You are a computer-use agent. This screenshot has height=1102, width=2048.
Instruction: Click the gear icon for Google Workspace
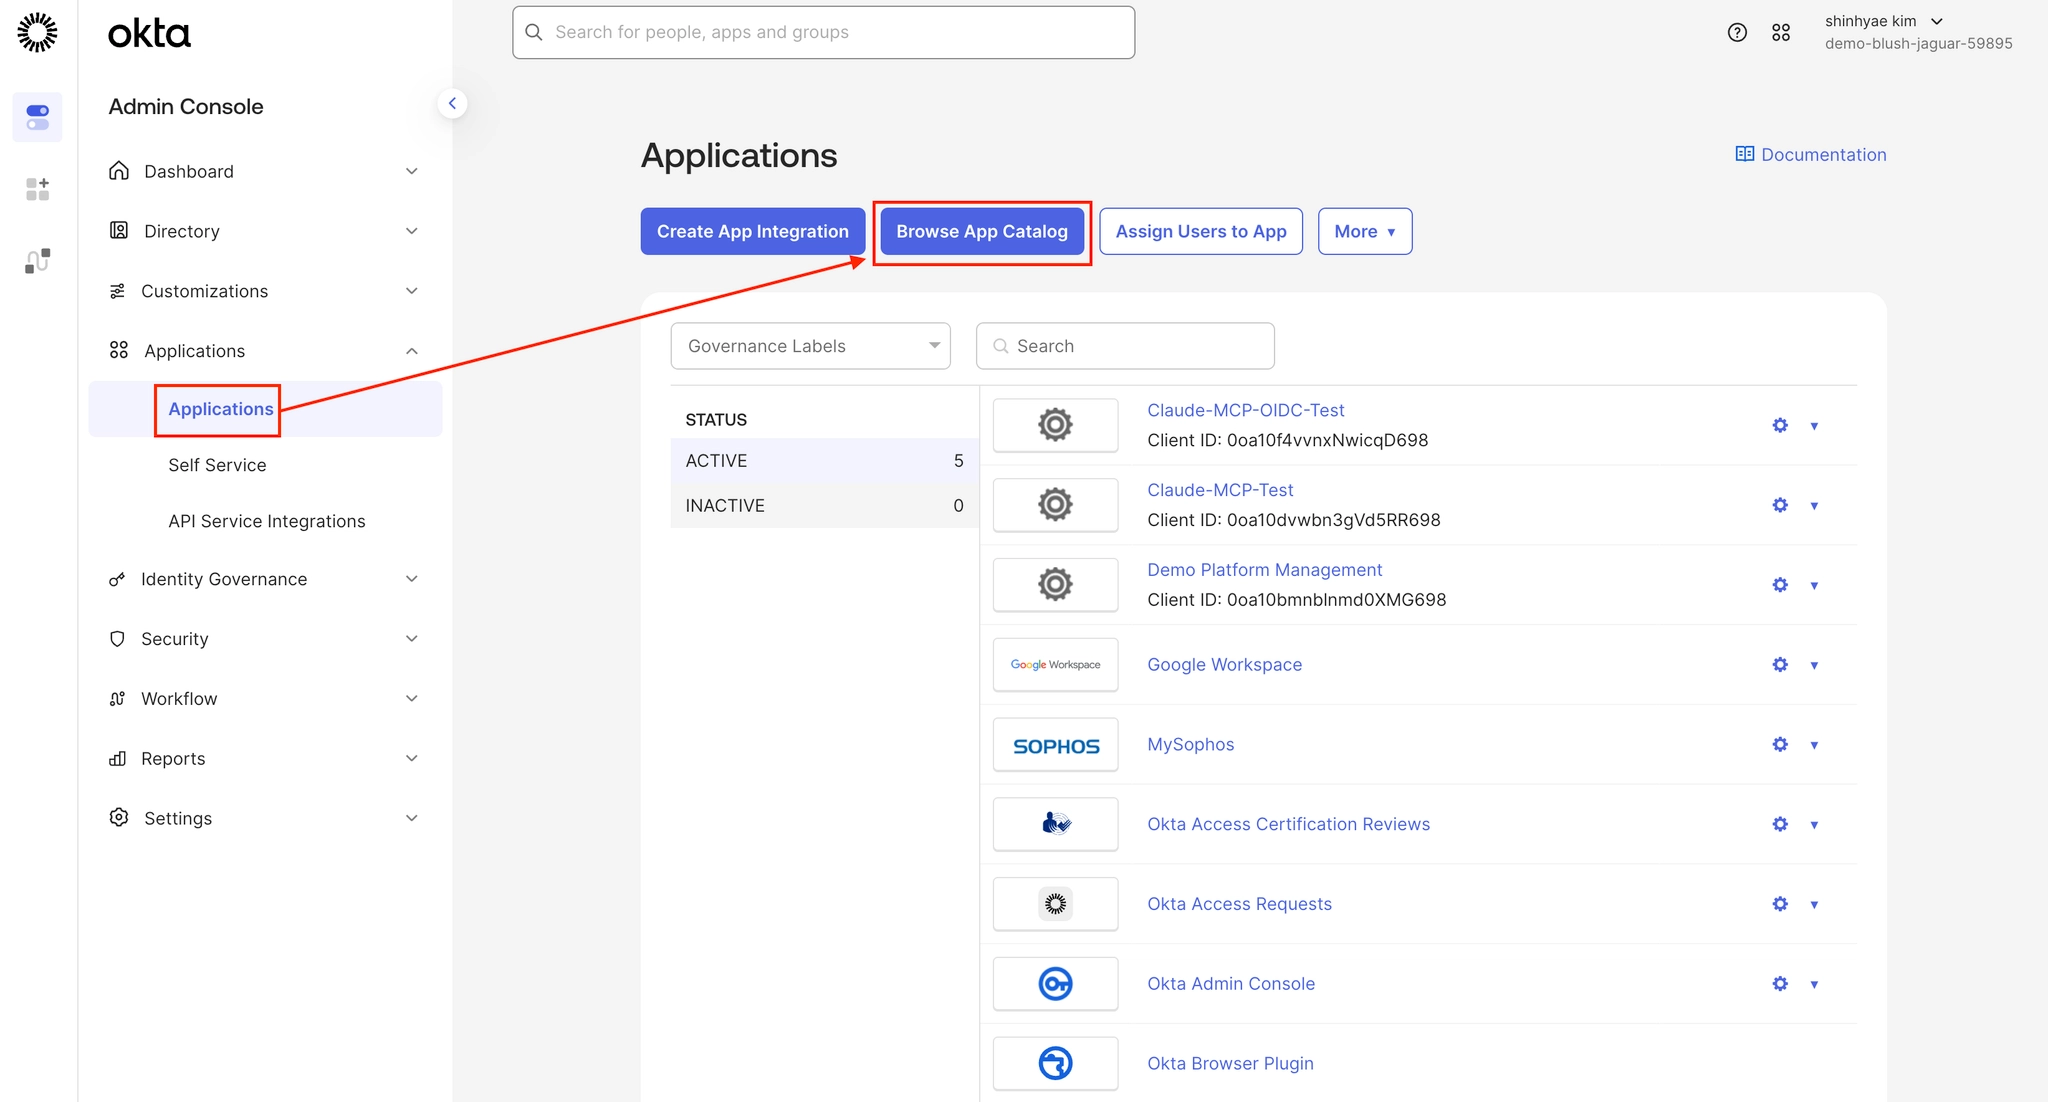click(1780, 664)
